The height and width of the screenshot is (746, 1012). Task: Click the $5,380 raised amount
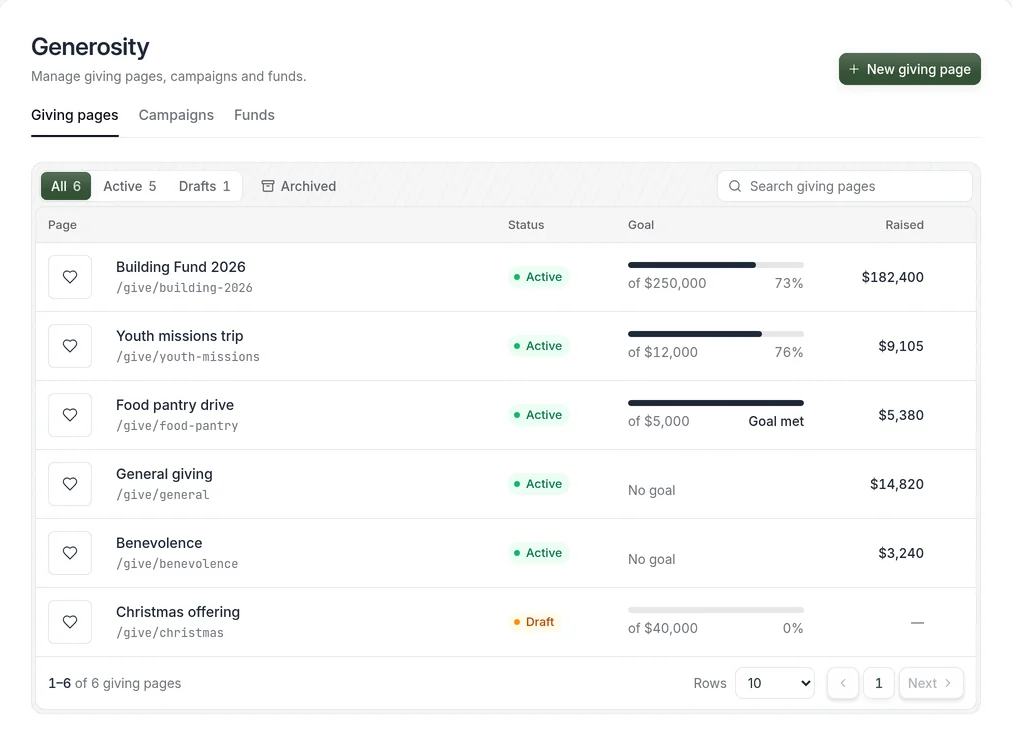click(x=901, y=416)
